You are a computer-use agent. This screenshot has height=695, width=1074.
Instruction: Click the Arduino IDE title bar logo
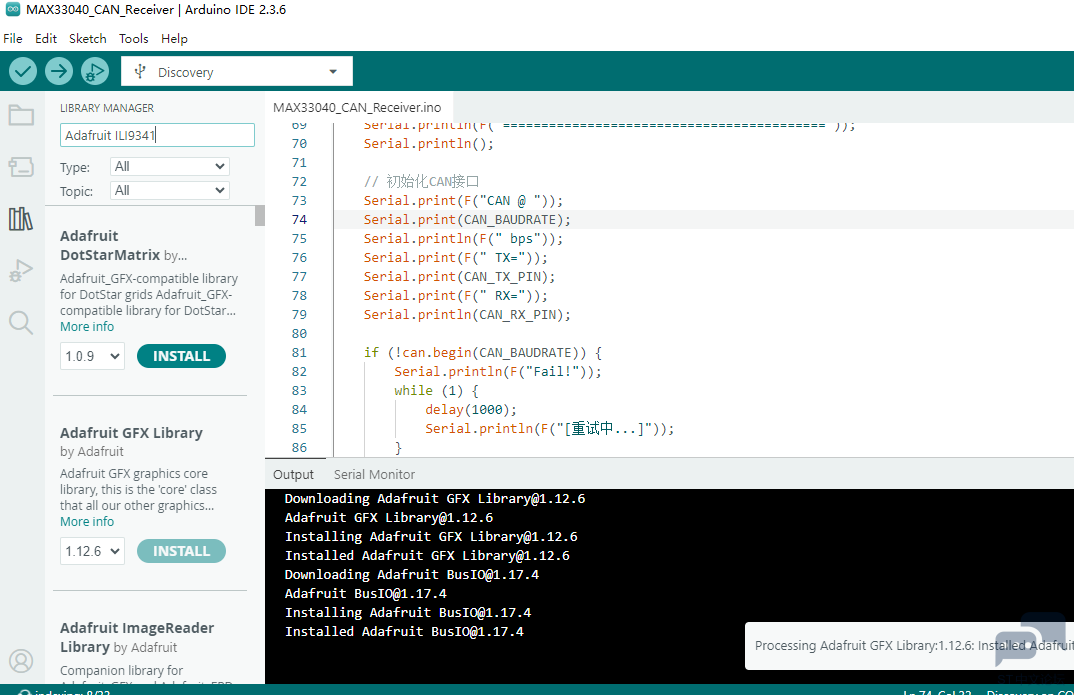[12, 10]
